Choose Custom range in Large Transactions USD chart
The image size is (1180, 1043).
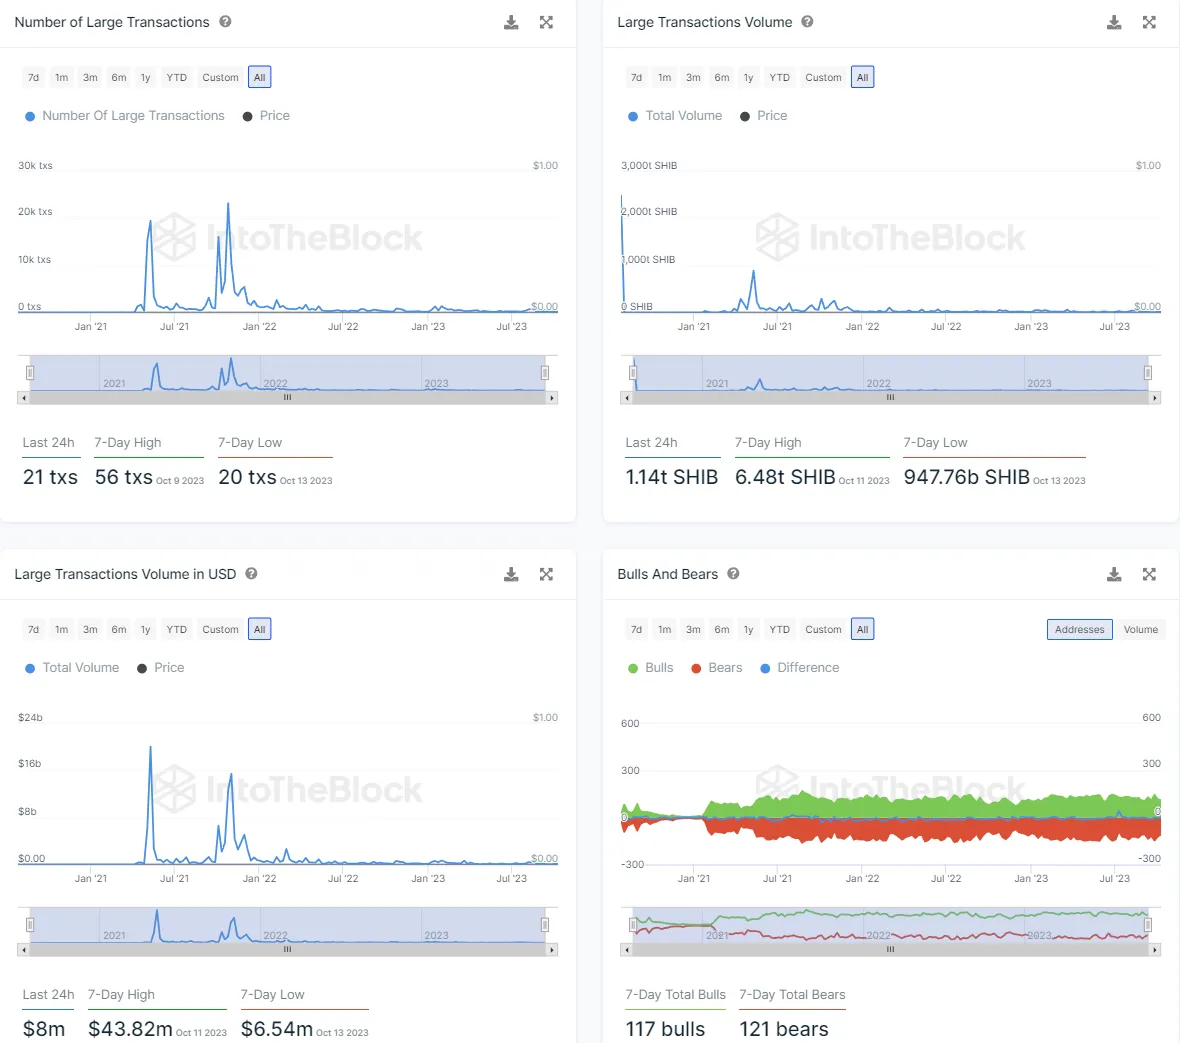pos(220,630)
